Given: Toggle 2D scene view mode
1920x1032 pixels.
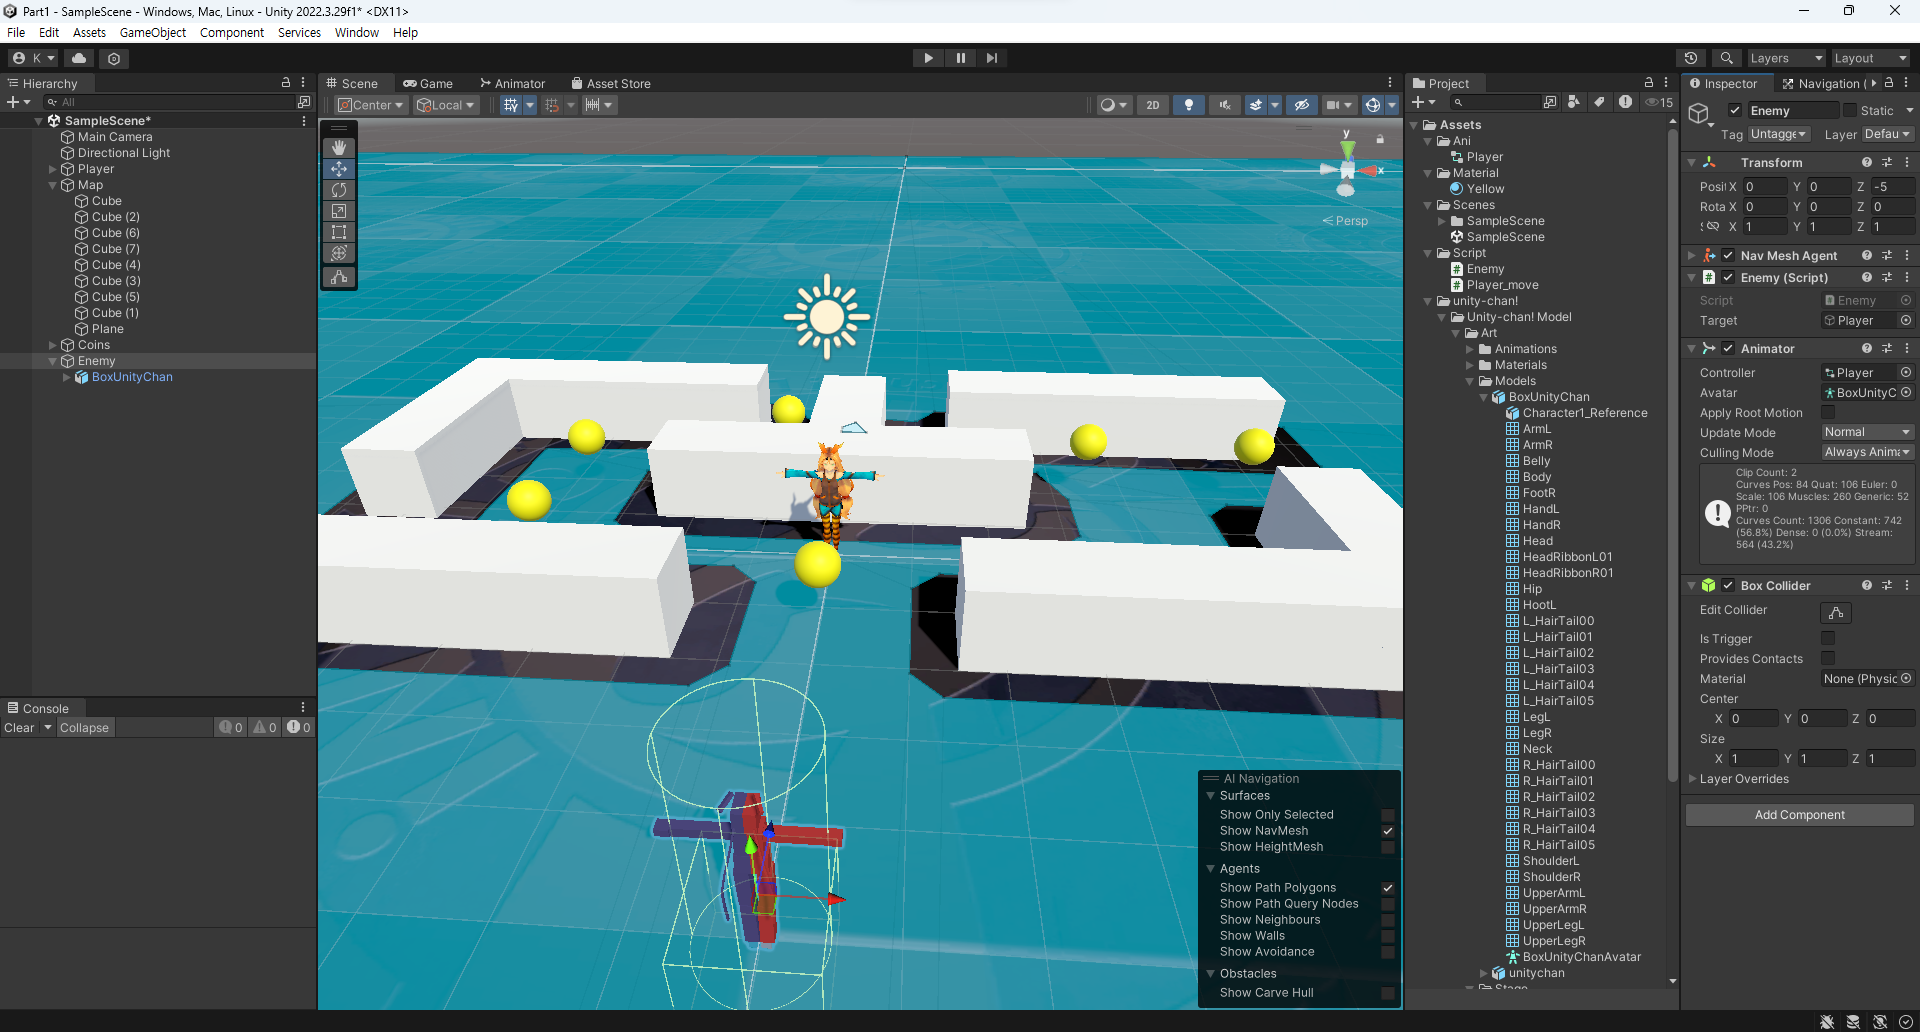Looking at the screenshot, I should [1153, 105].
